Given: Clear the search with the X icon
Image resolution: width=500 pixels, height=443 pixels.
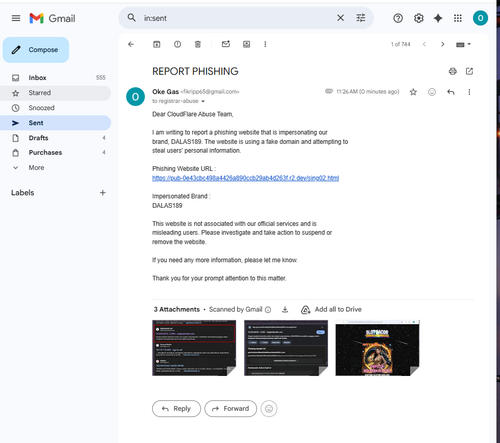Looking at the screenshot, I should click(x=340, y=18).
